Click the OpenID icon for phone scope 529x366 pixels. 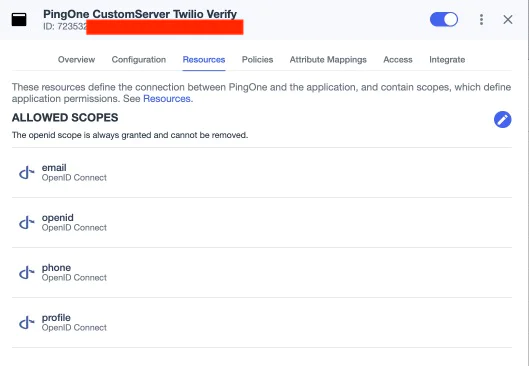point(27,273)
